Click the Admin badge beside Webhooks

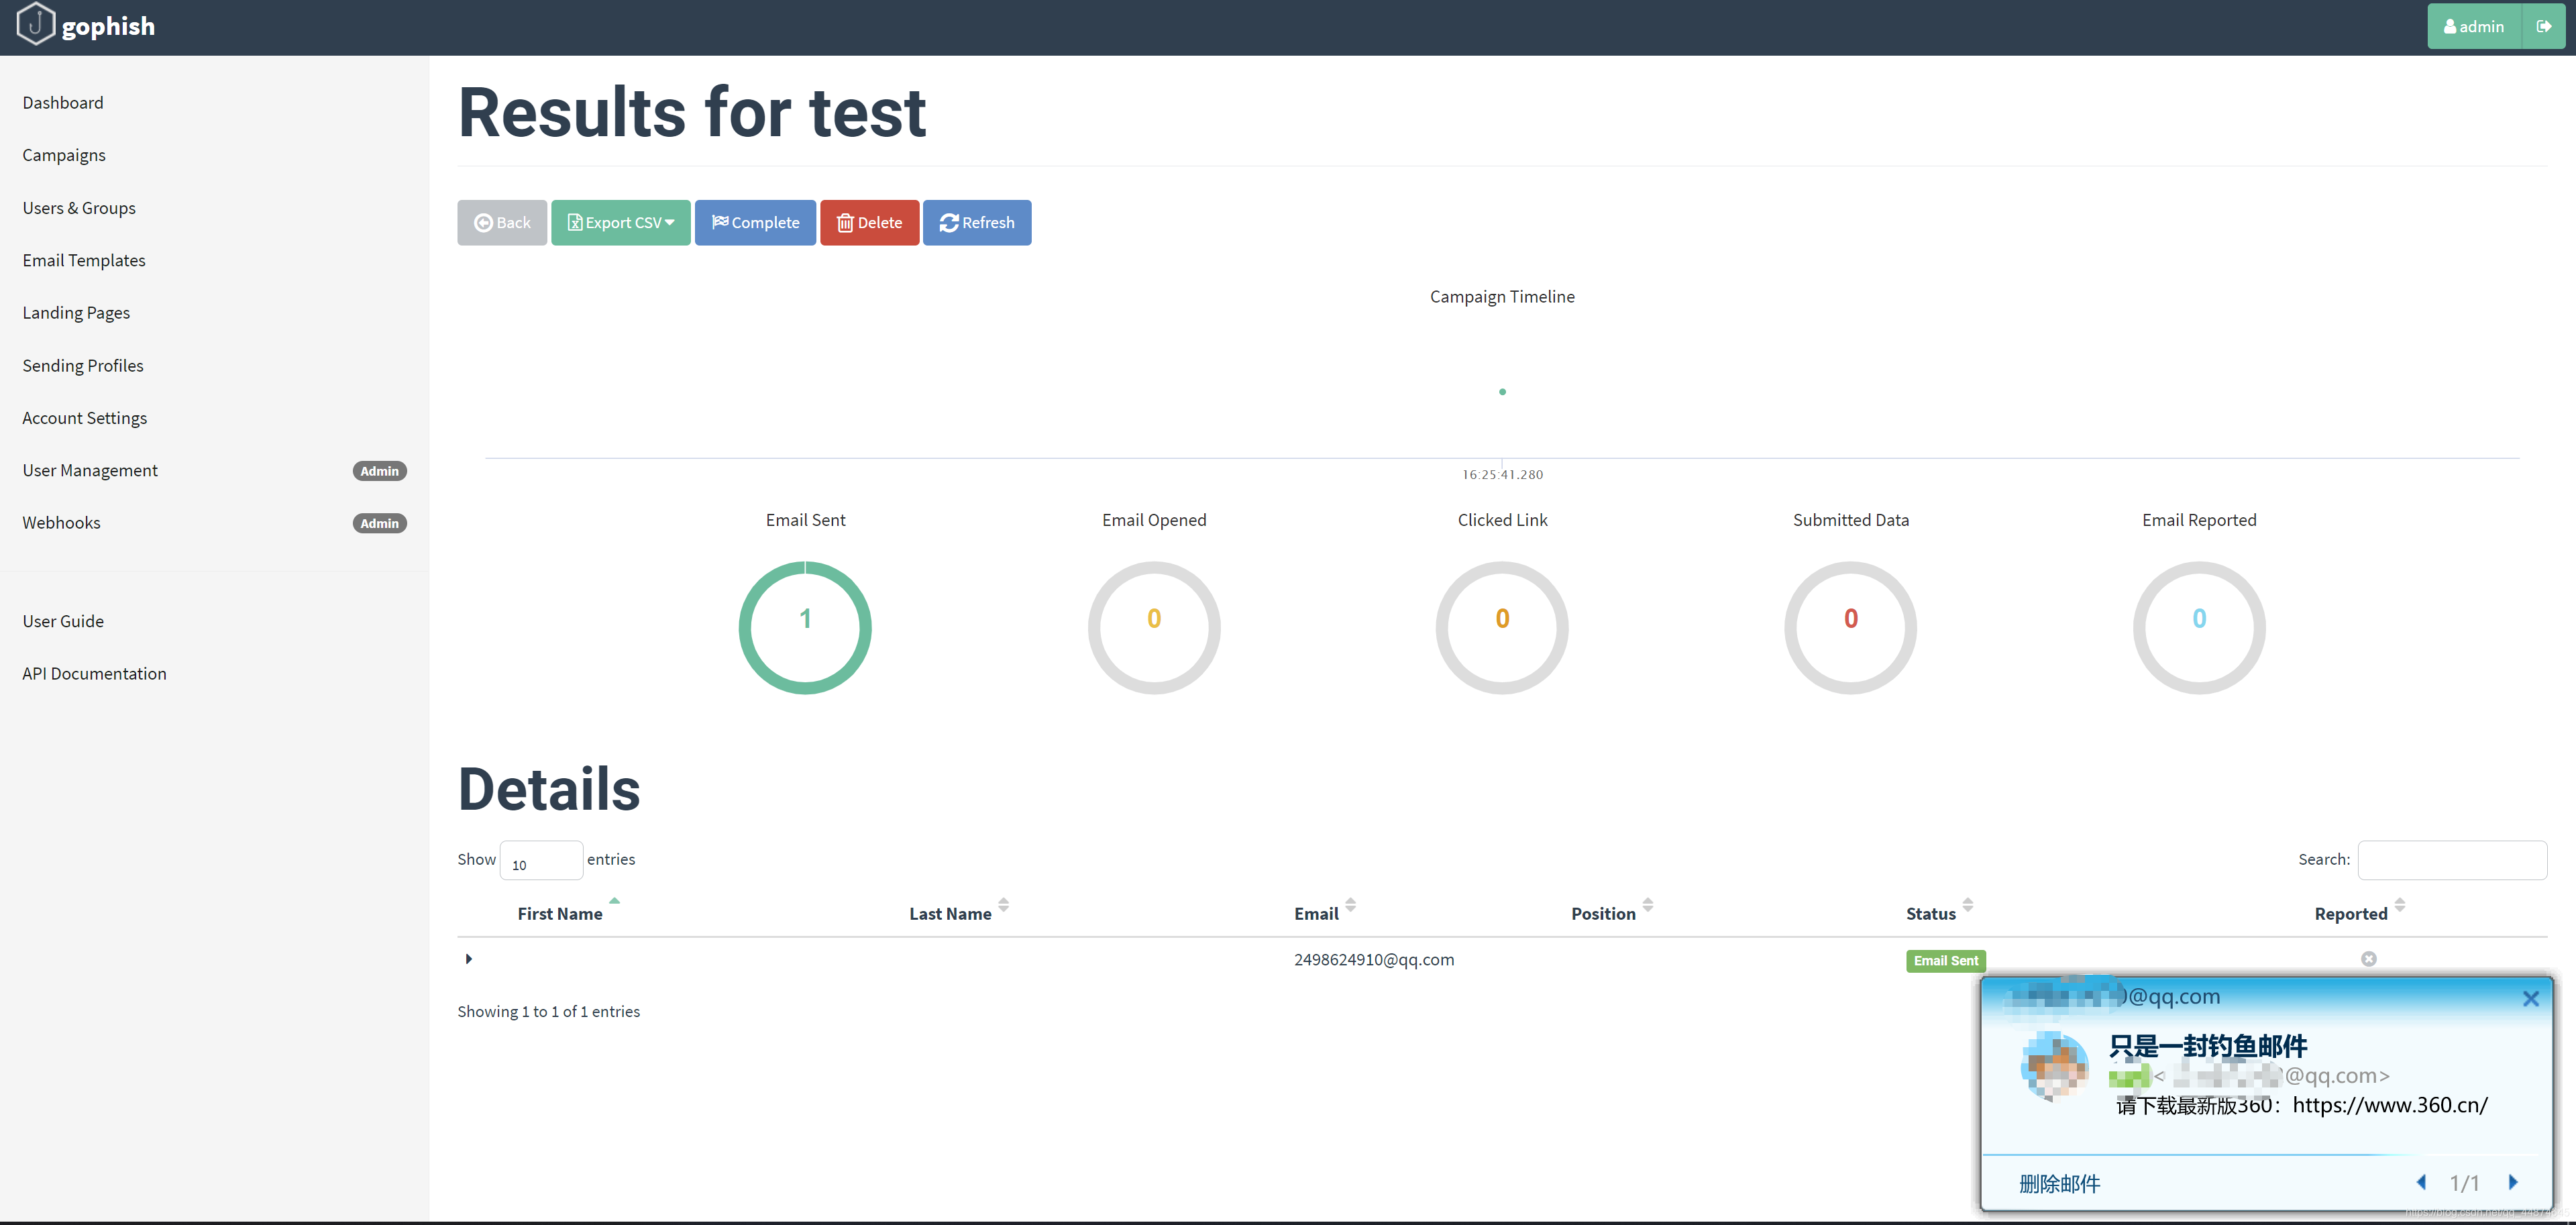click(379, 523)
